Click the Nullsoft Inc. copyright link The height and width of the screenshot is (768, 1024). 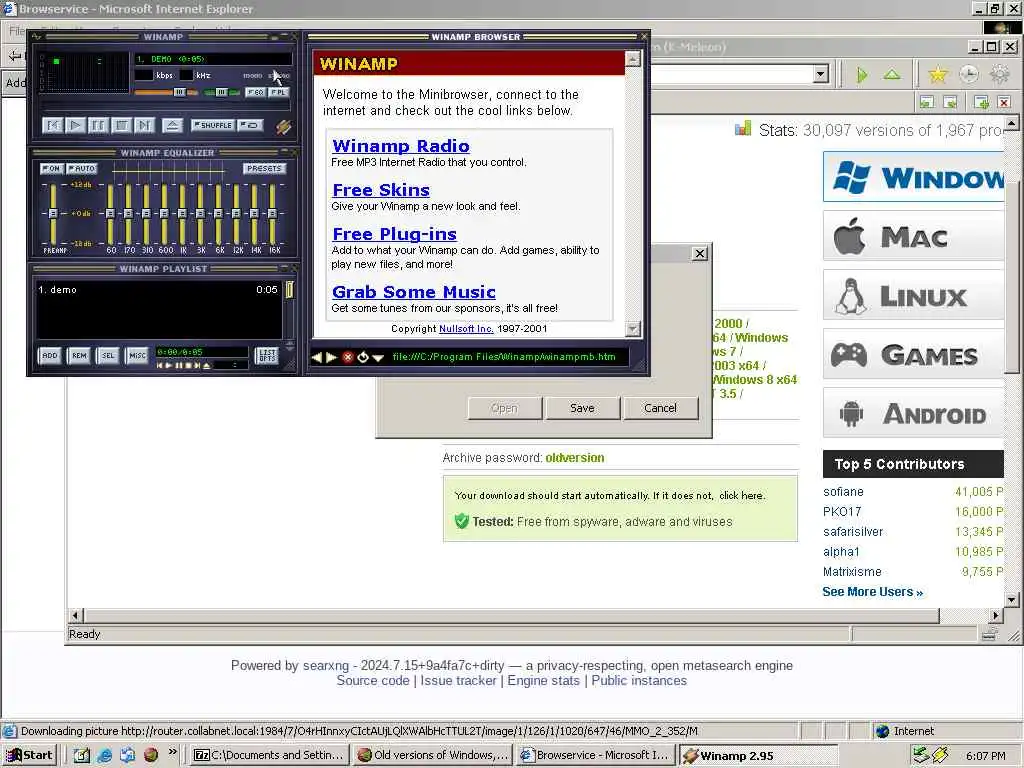click(466, 328)
